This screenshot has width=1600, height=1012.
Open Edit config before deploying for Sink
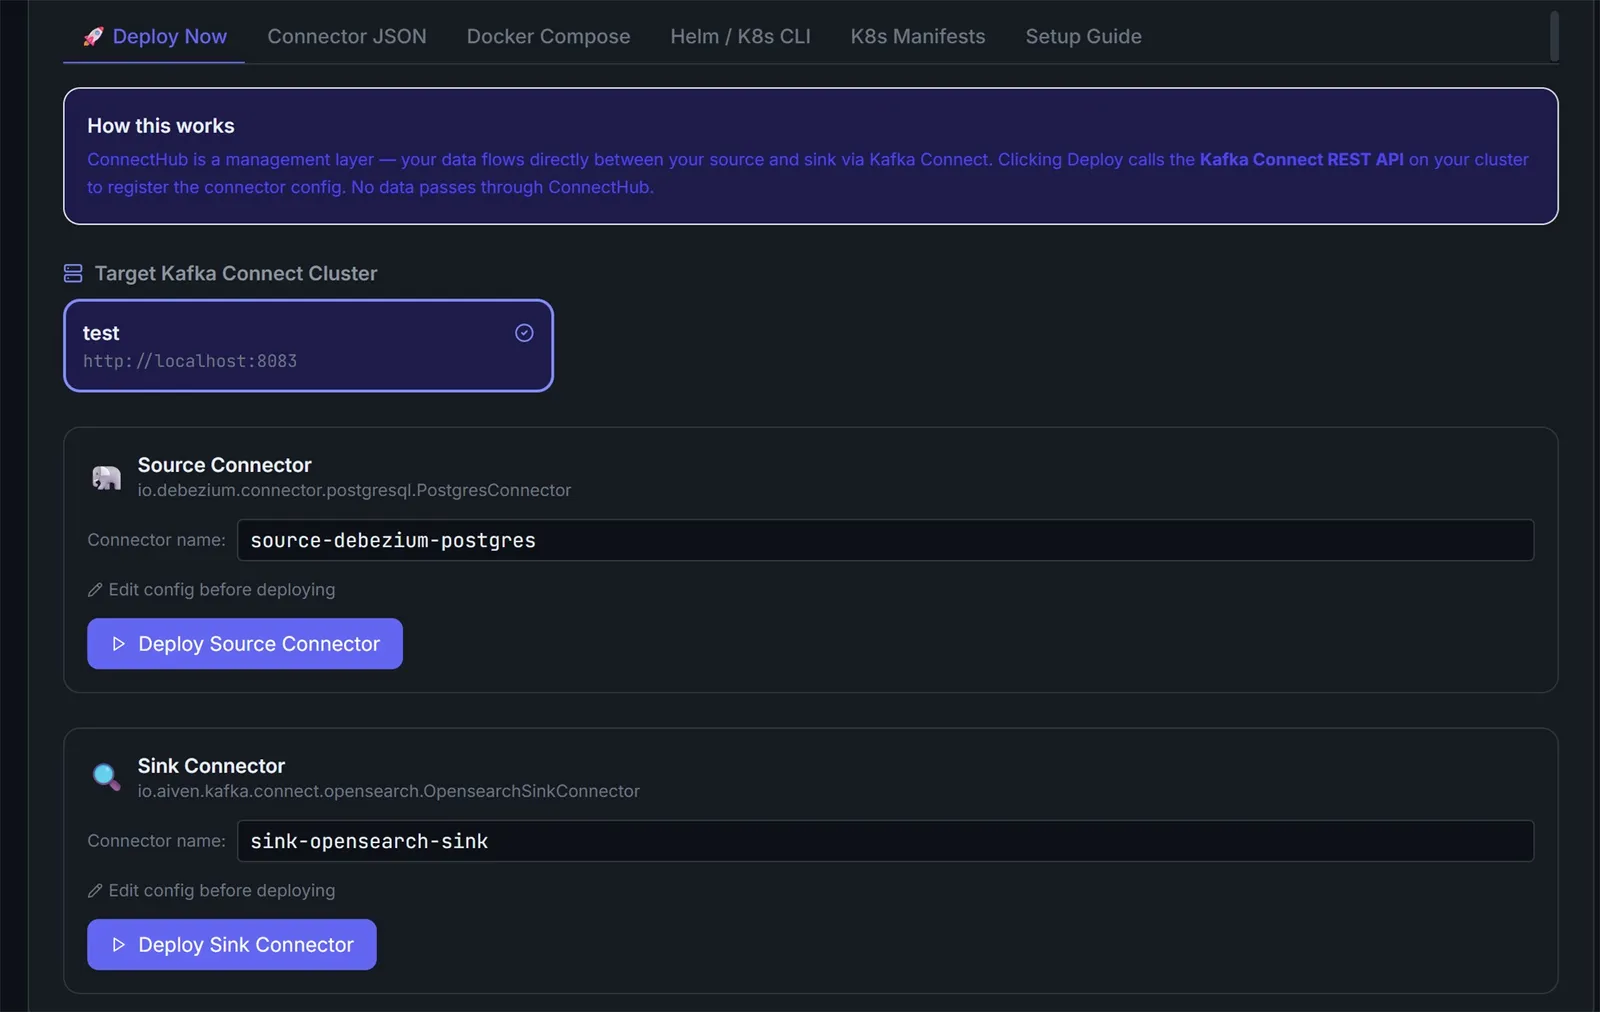(211, 891)
